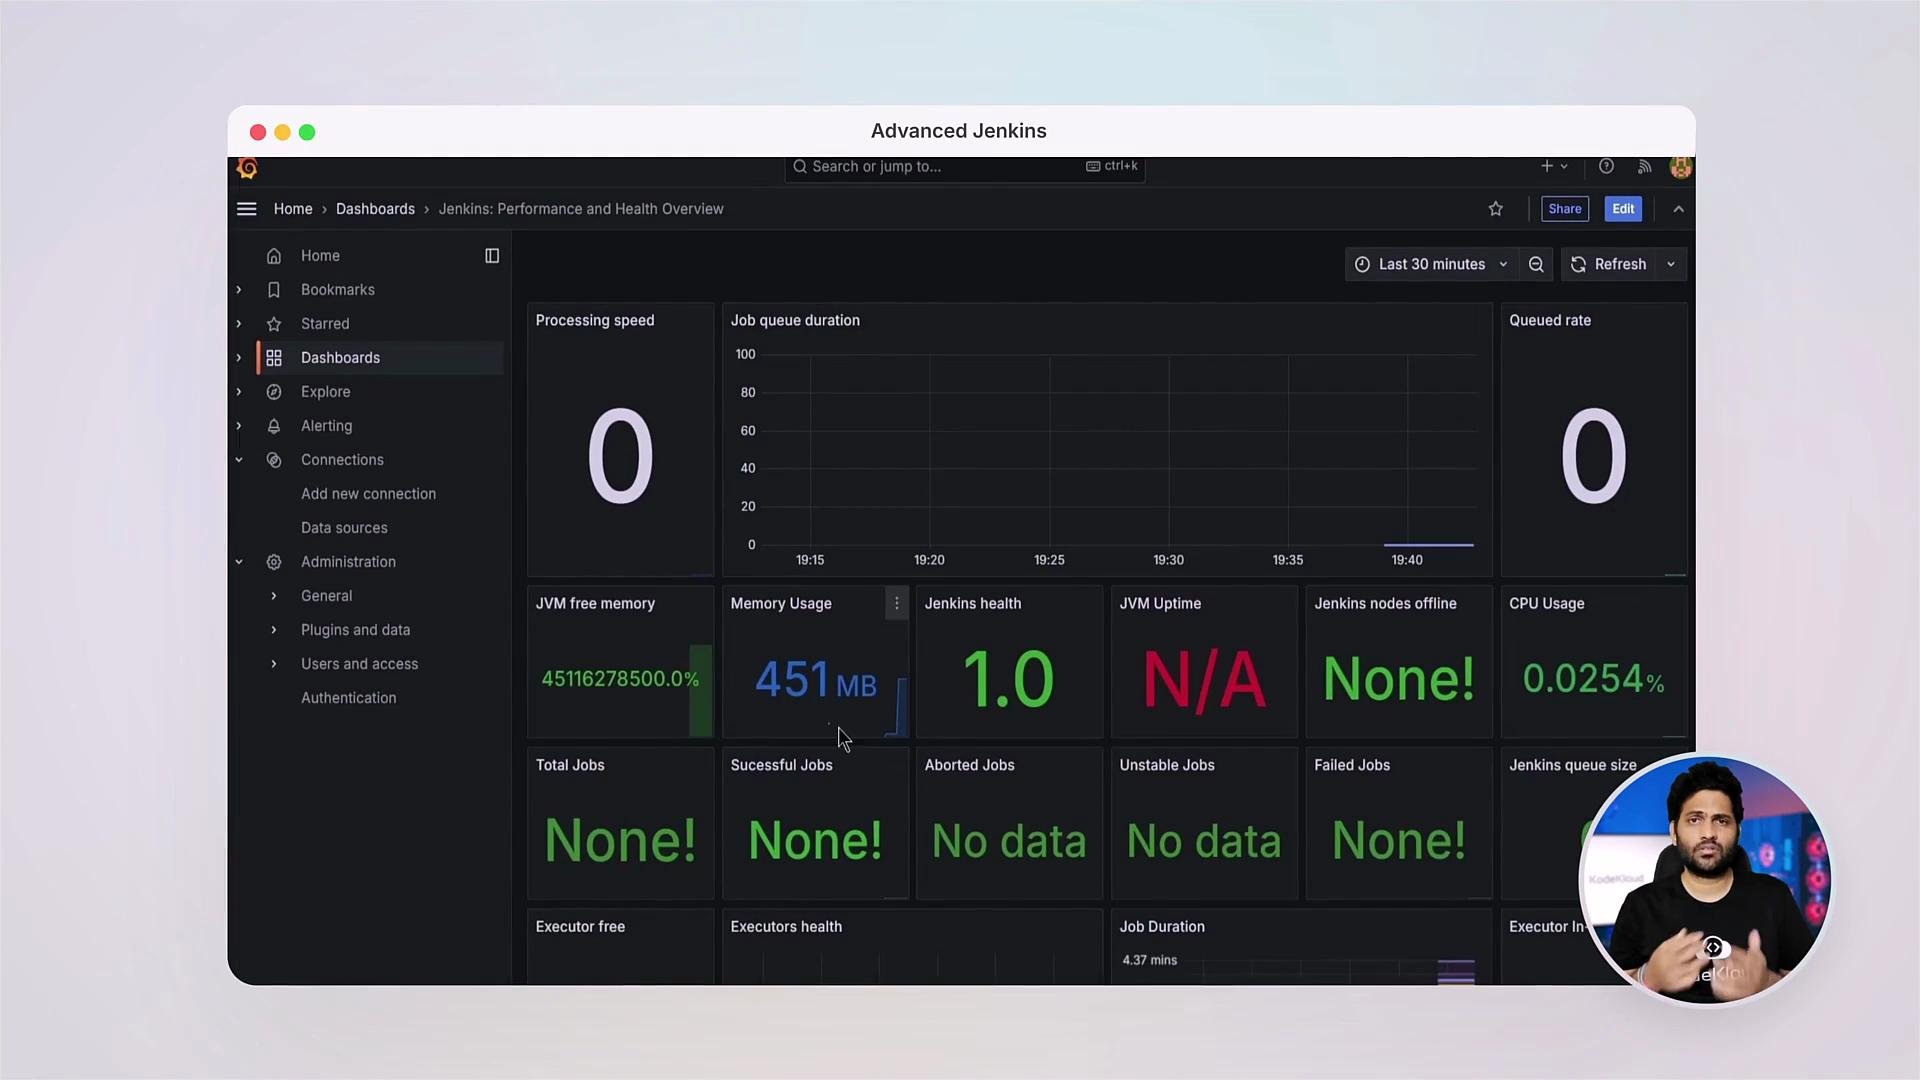The height and width of the screenshot is (1080, 1920).
Task: Focus the Search or jump to field
Action: point(964,167)
